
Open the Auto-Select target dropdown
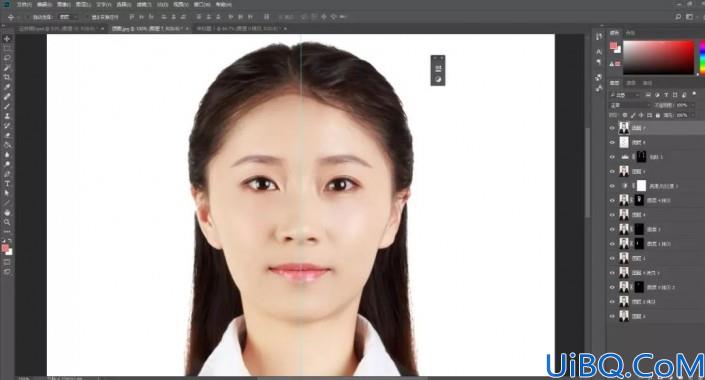click(x=67, y=17)
